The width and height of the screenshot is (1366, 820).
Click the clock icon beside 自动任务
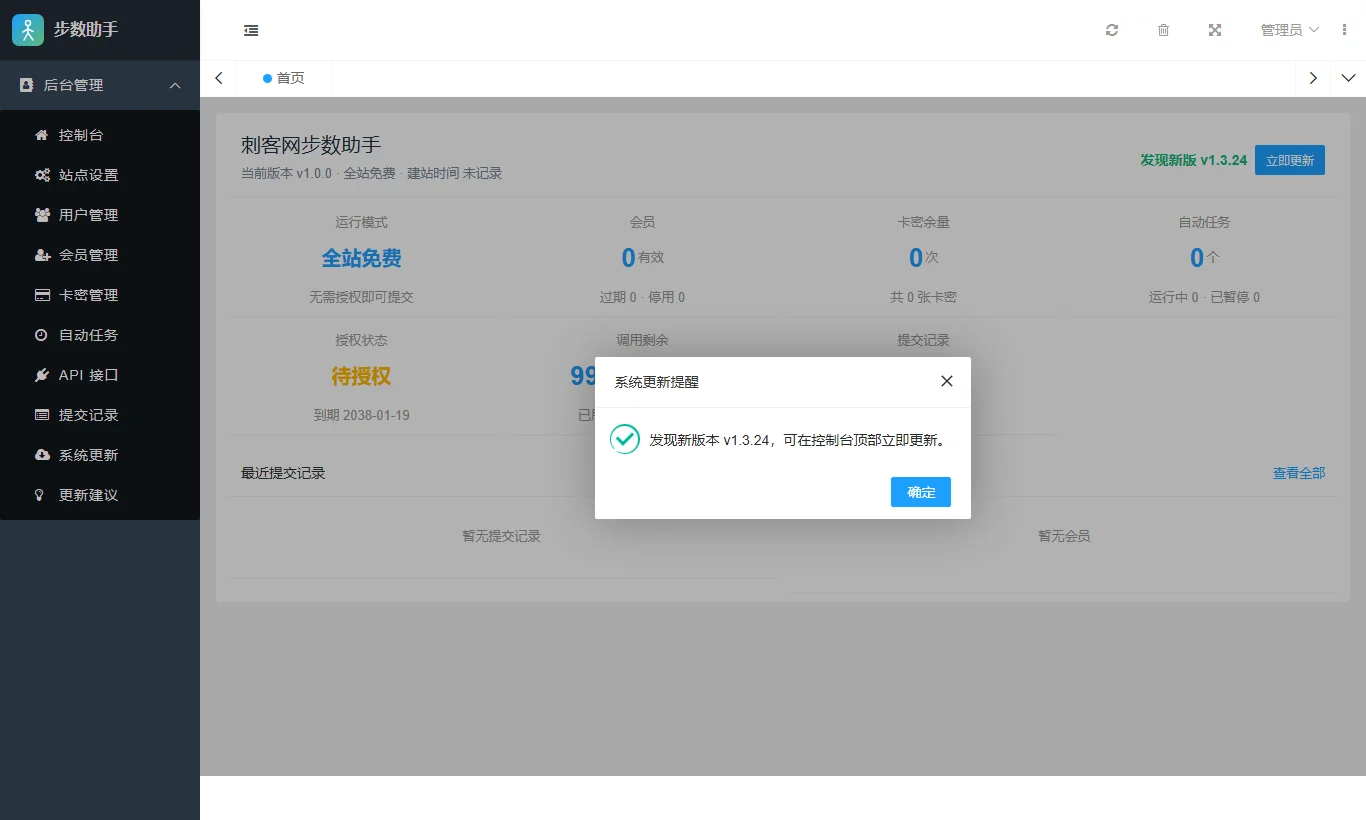tap(41, 335)
